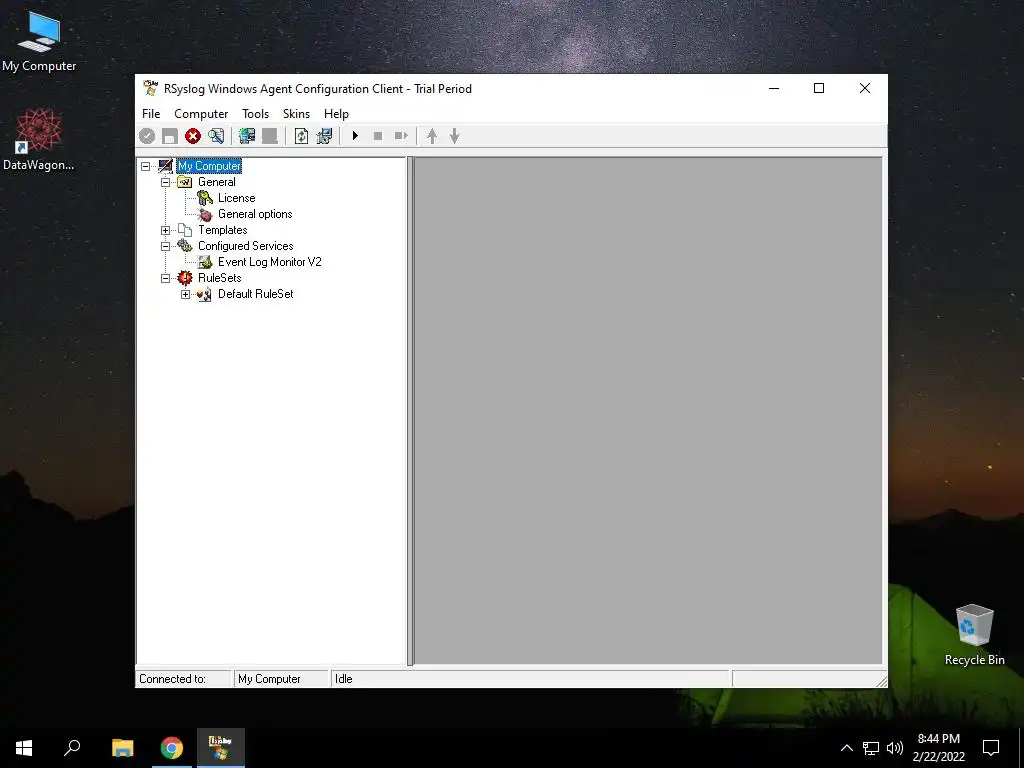Click the taskbar search magnifier

(x=72, y=748)
